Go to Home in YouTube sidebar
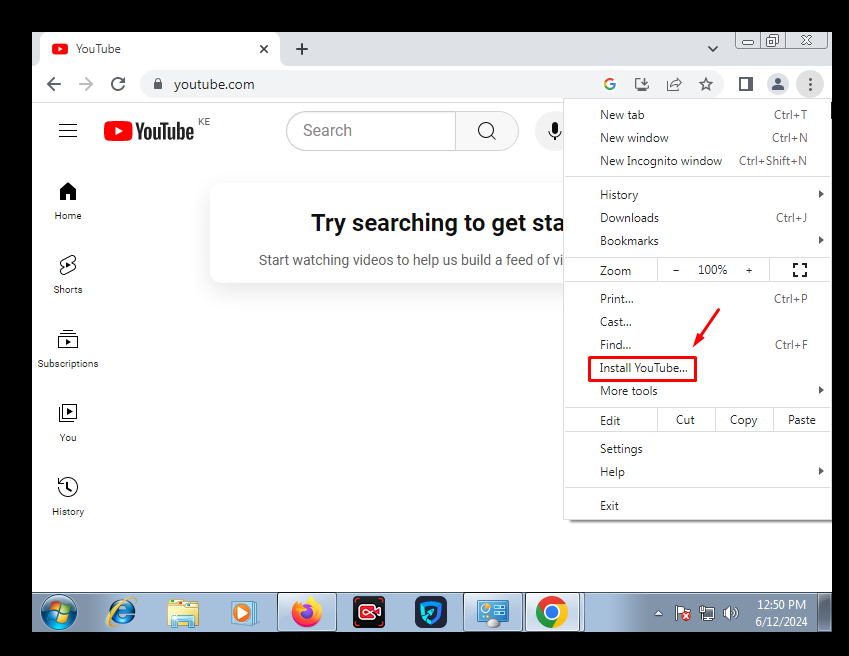Viewport: 849px width, 656px height. (x=68, y=201)
